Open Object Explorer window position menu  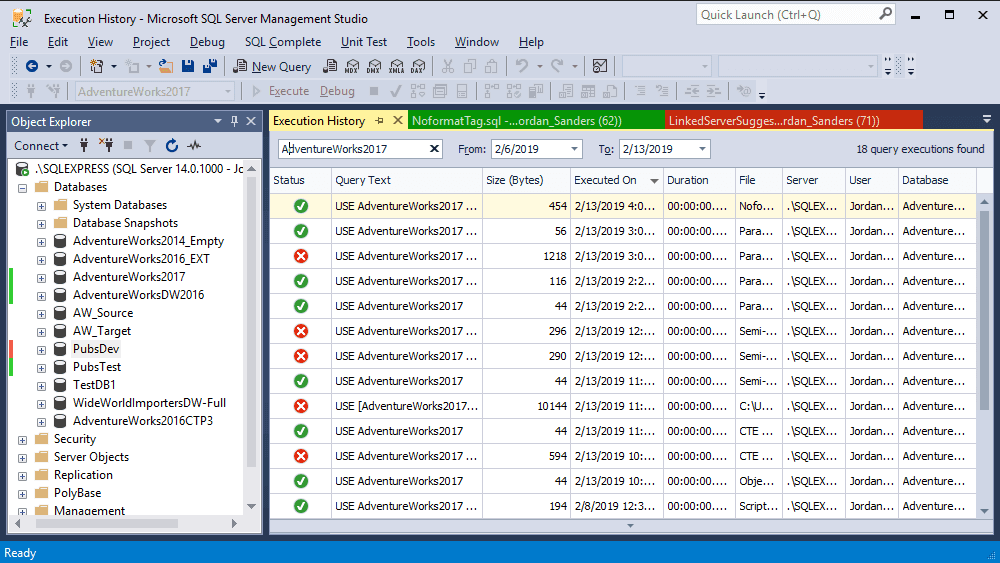217,121
